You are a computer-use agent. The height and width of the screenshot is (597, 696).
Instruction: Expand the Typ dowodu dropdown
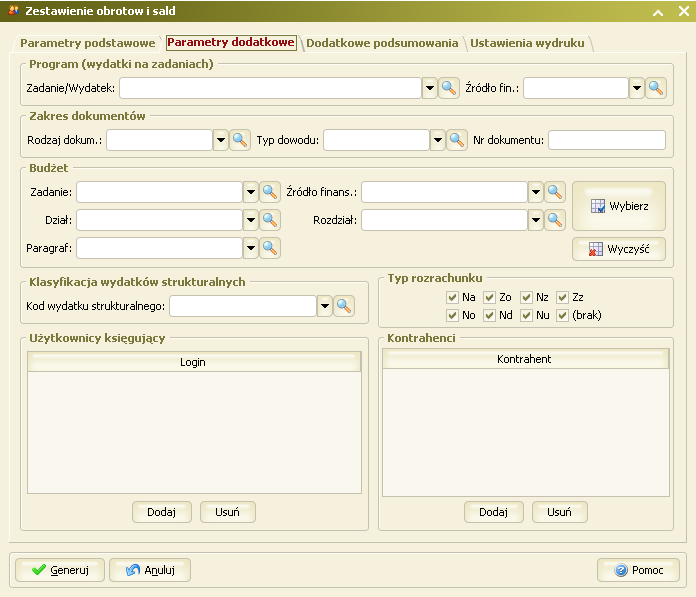[438, 140]
